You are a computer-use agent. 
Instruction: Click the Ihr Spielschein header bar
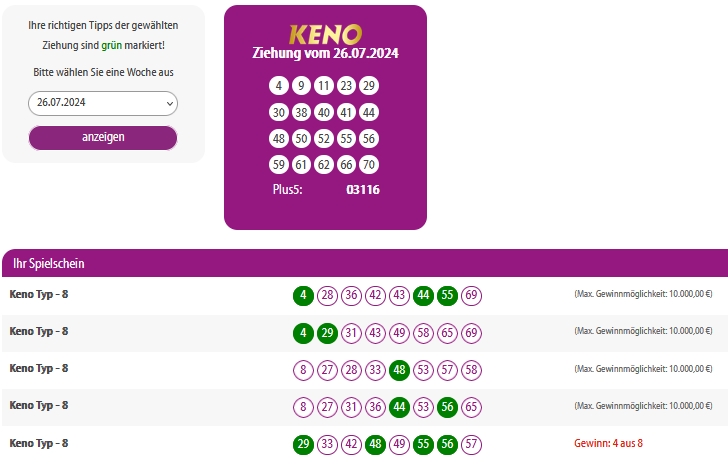(364, 264)
